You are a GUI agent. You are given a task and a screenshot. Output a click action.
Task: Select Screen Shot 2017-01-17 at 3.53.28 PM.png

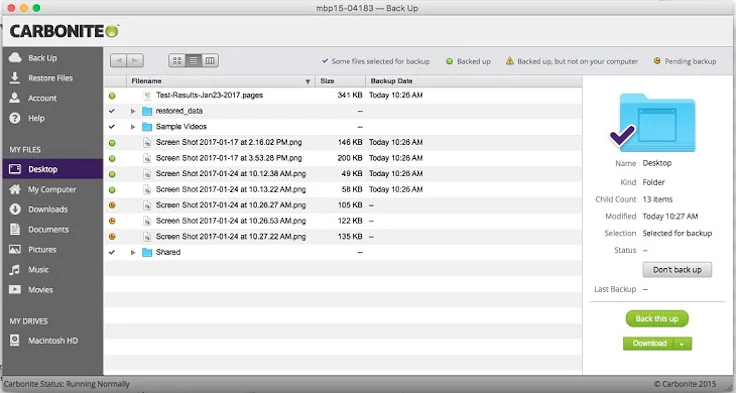[343, 158]
